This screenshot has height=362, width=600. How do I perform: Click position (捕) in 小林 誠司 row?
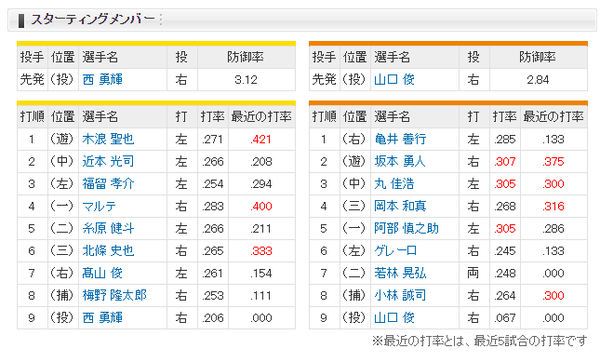point(354,295)
